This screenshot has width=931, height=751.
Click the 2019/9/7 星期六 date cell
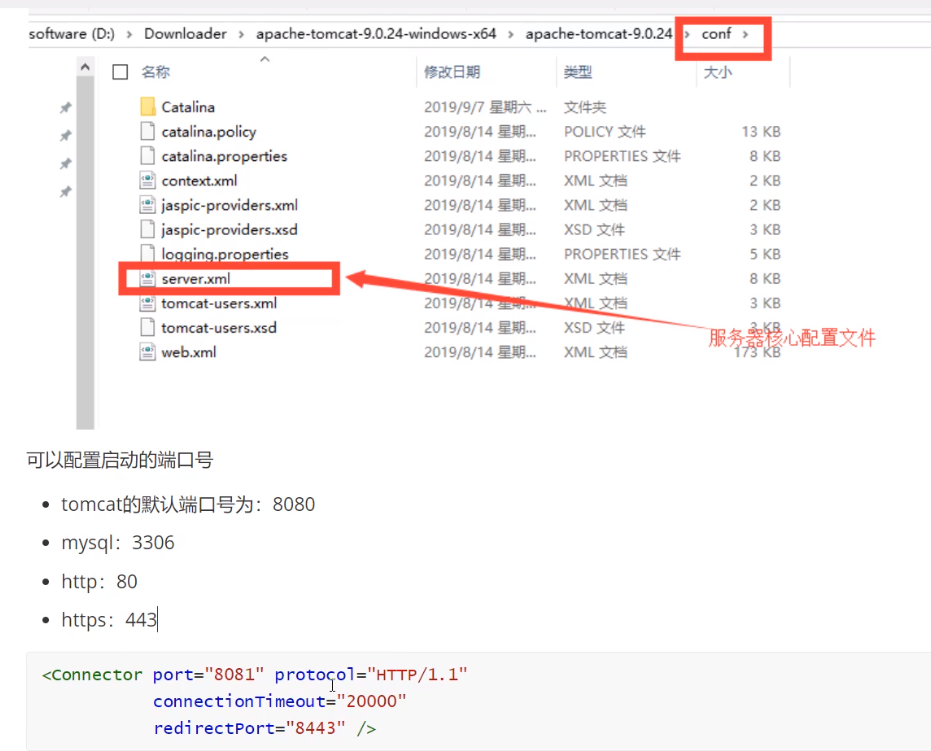point(485,107)
